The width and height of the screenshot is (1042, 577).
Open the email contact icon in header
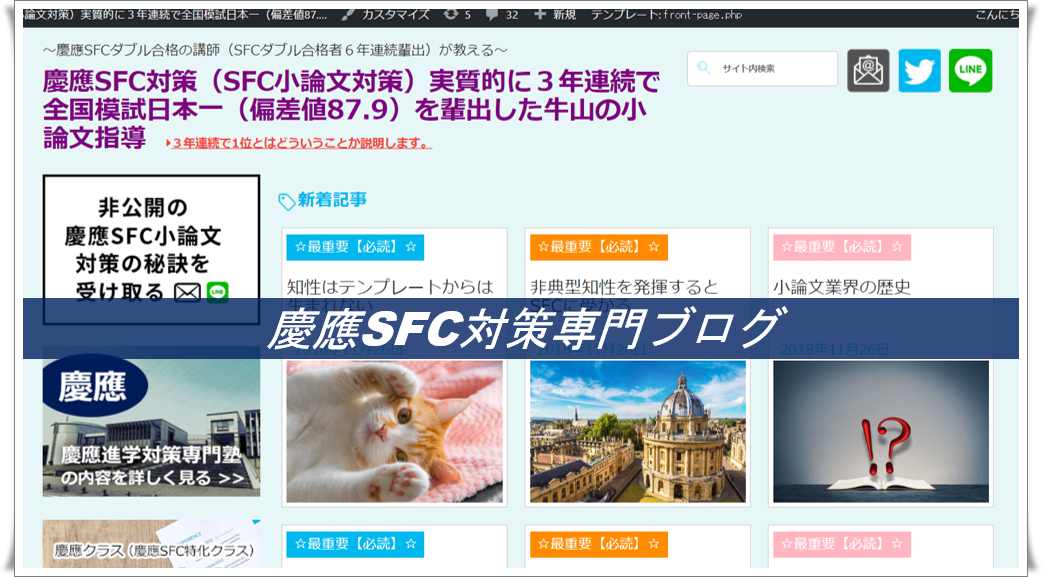(x=868, y=70)
